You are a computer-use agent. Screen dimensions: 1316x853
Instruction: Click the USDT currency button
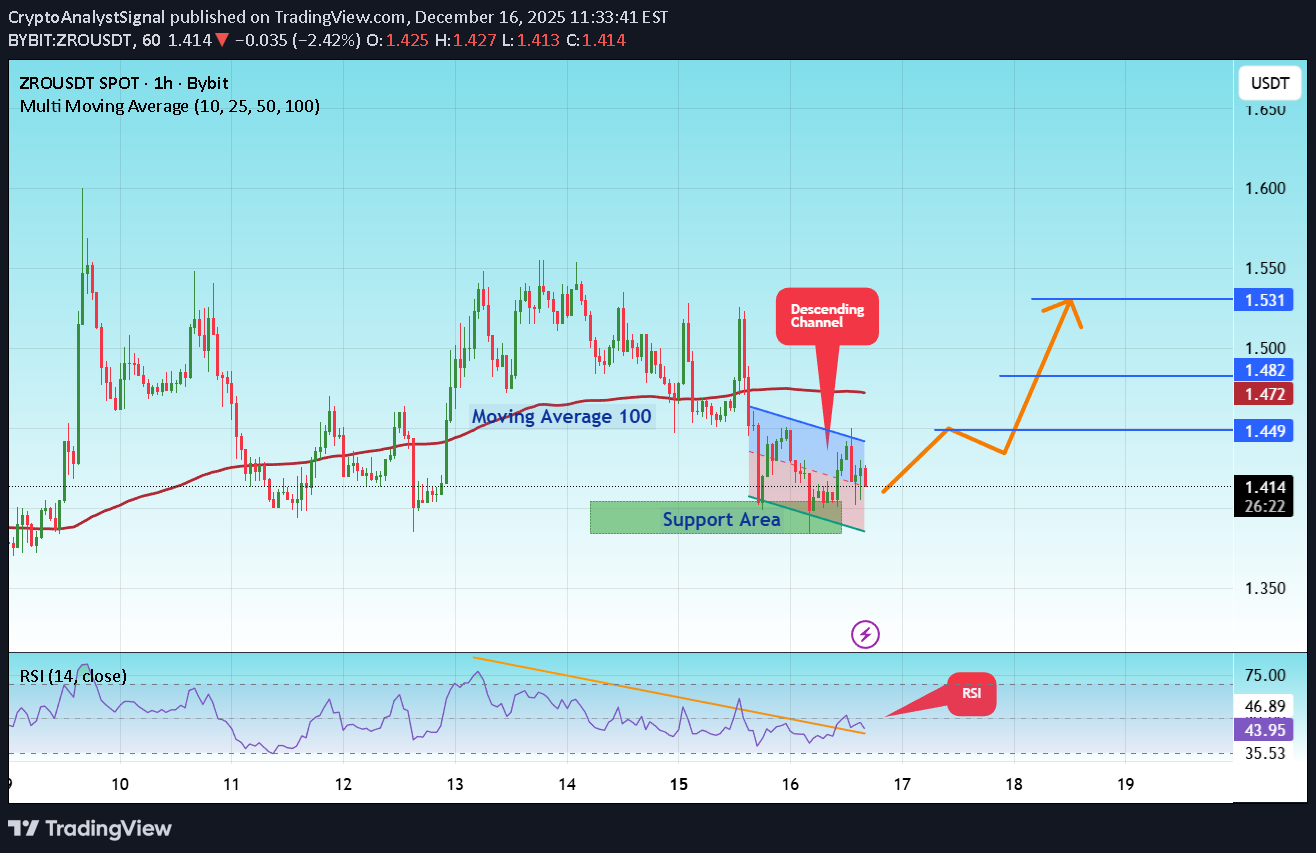(x=1268, y=83)
